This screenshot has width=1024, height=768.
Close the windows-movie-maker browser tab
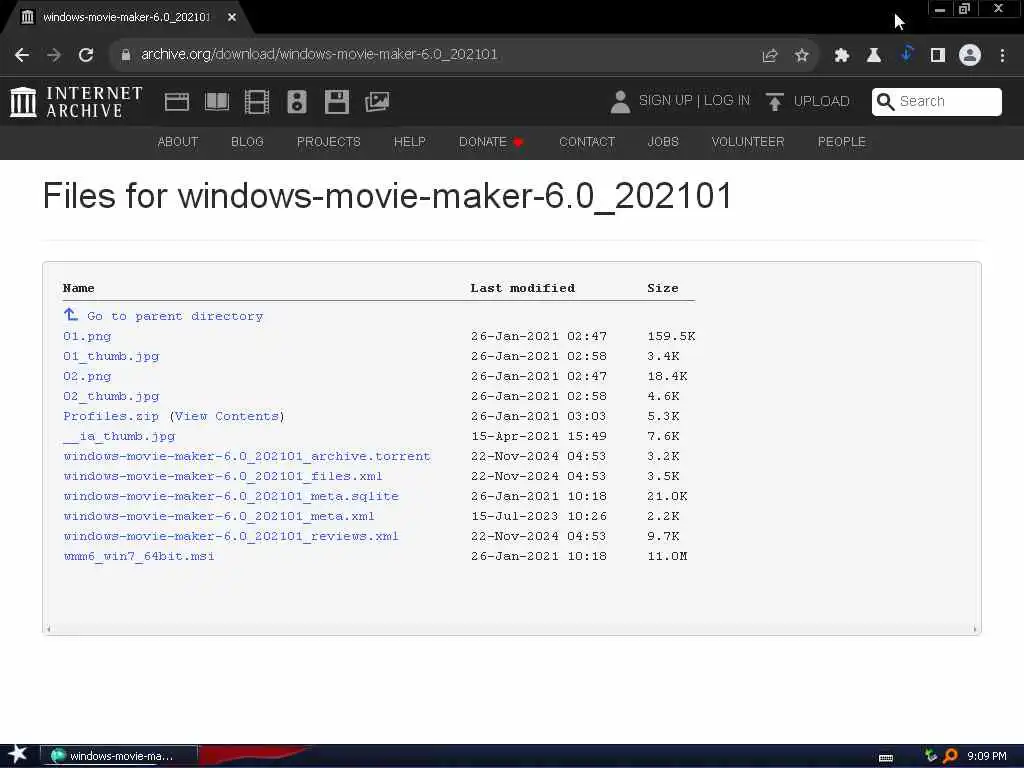coord(232,18)
